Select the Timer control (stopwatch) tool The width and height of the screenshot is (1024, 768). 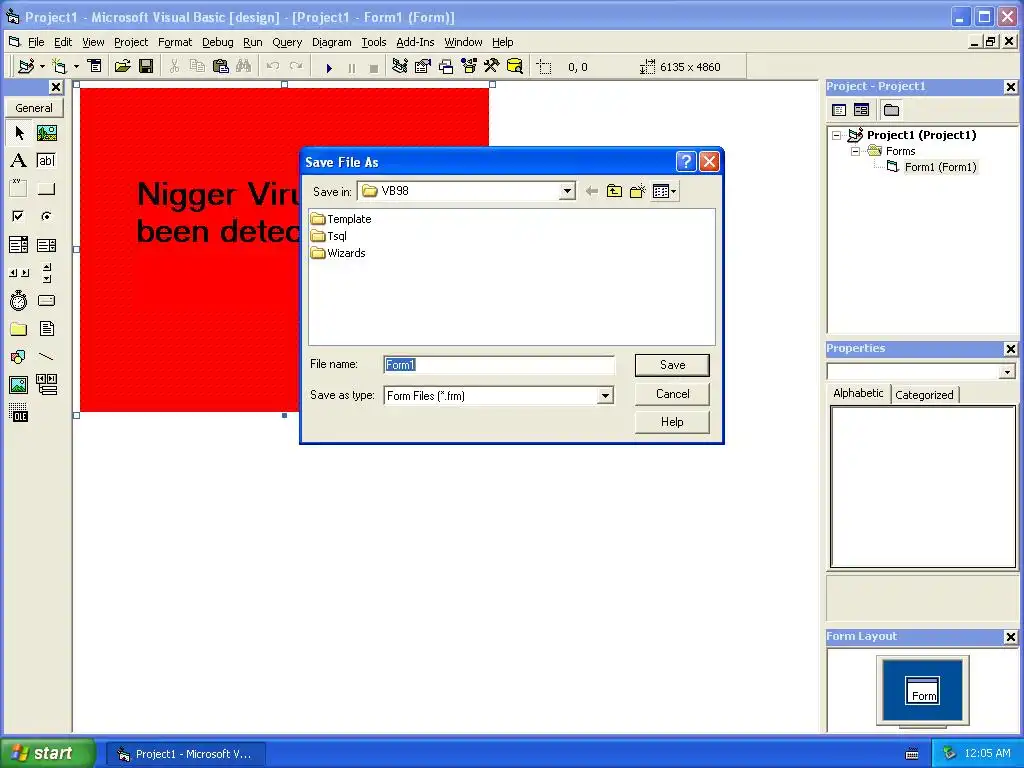[19, 301]
